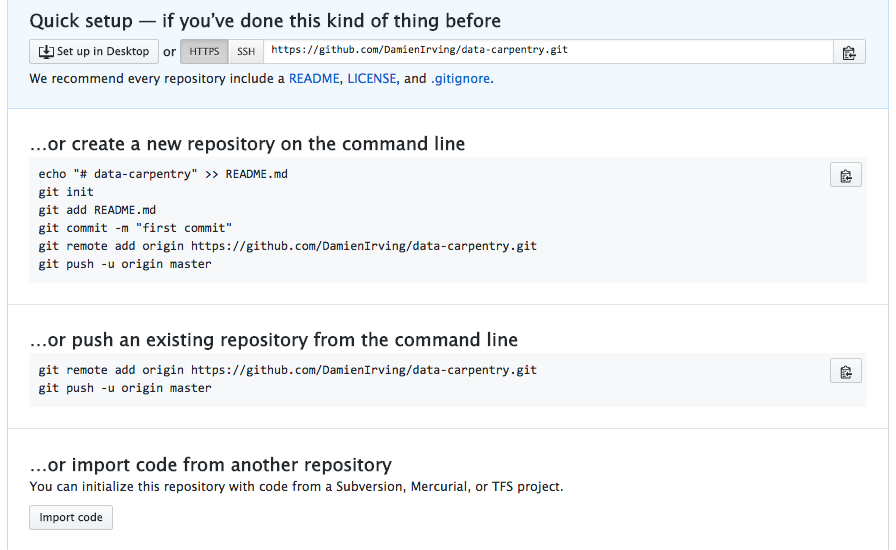Open the .gitignore link

pos(460,78)
